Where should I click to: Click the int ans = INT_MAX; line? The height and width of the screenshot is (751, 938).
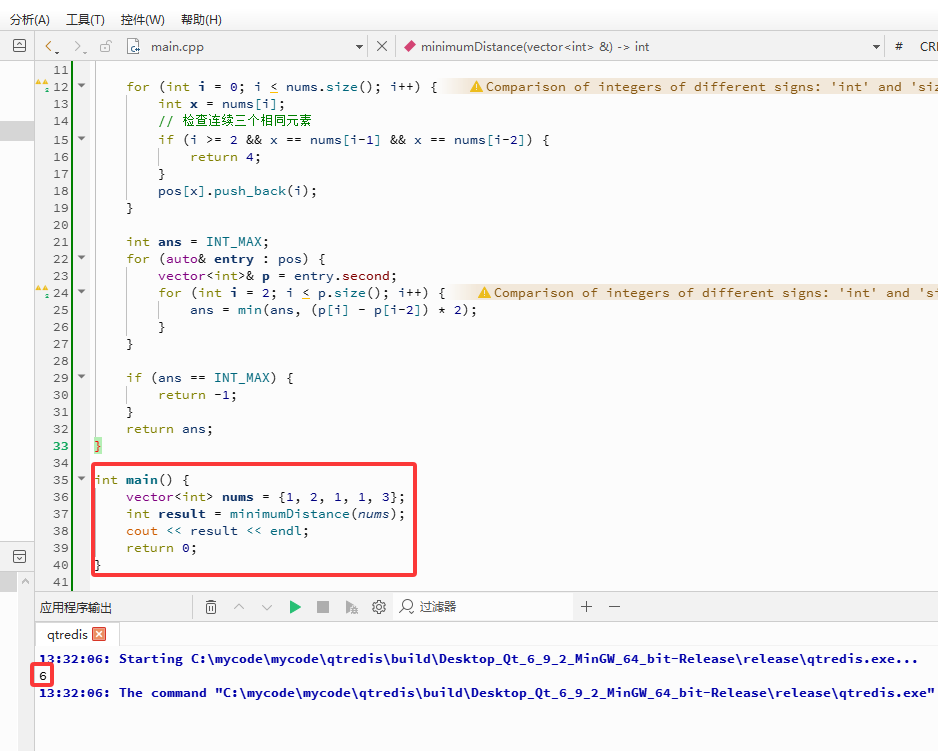(x=197, y=242)
